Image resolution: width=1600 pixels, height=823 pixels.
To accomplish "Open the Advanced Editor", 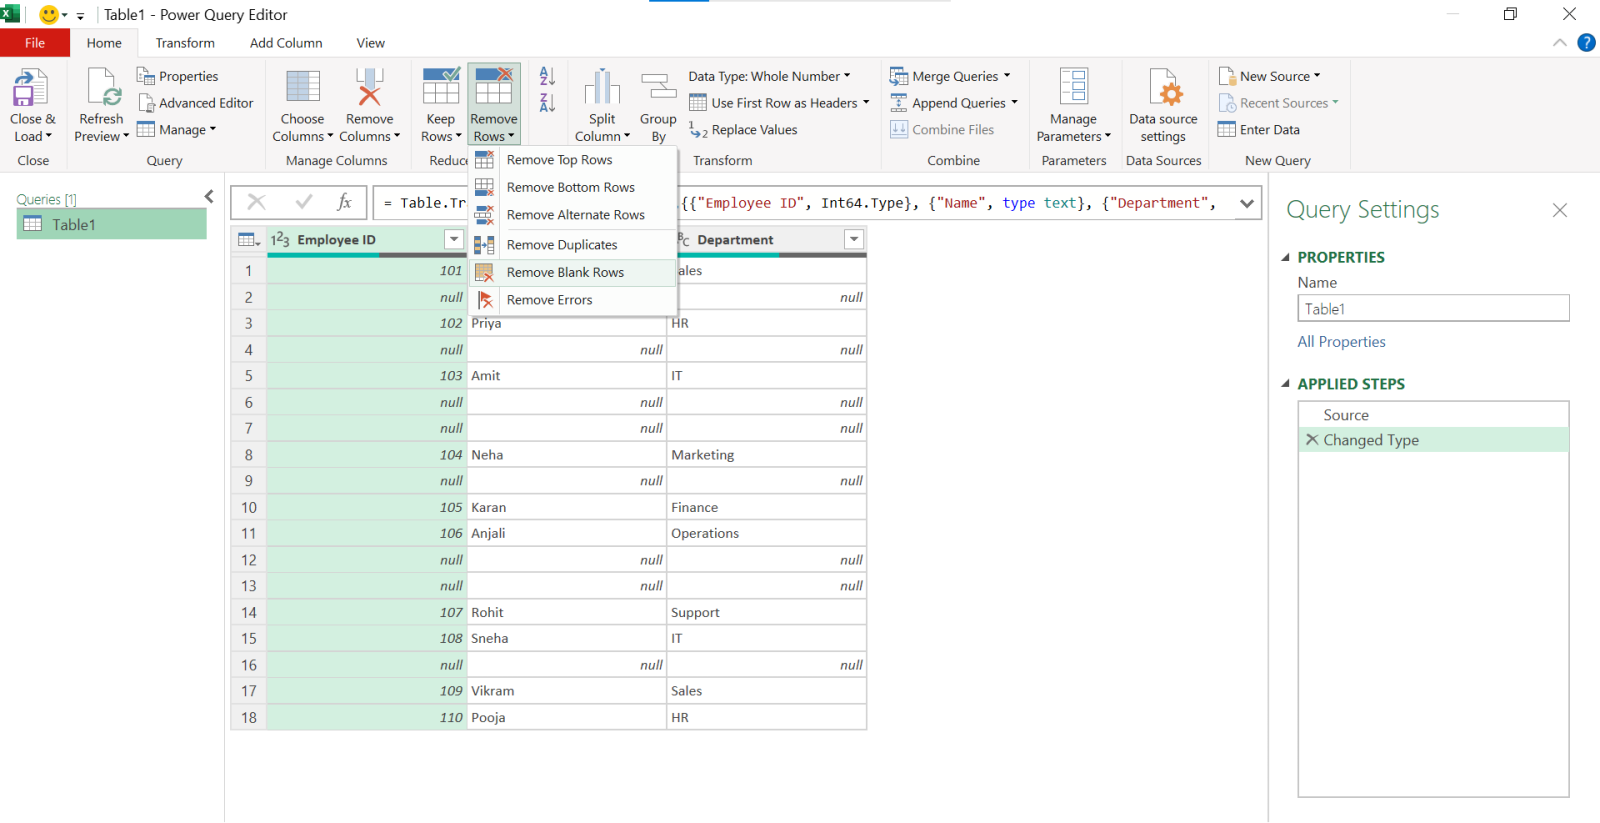I will 195,103.
